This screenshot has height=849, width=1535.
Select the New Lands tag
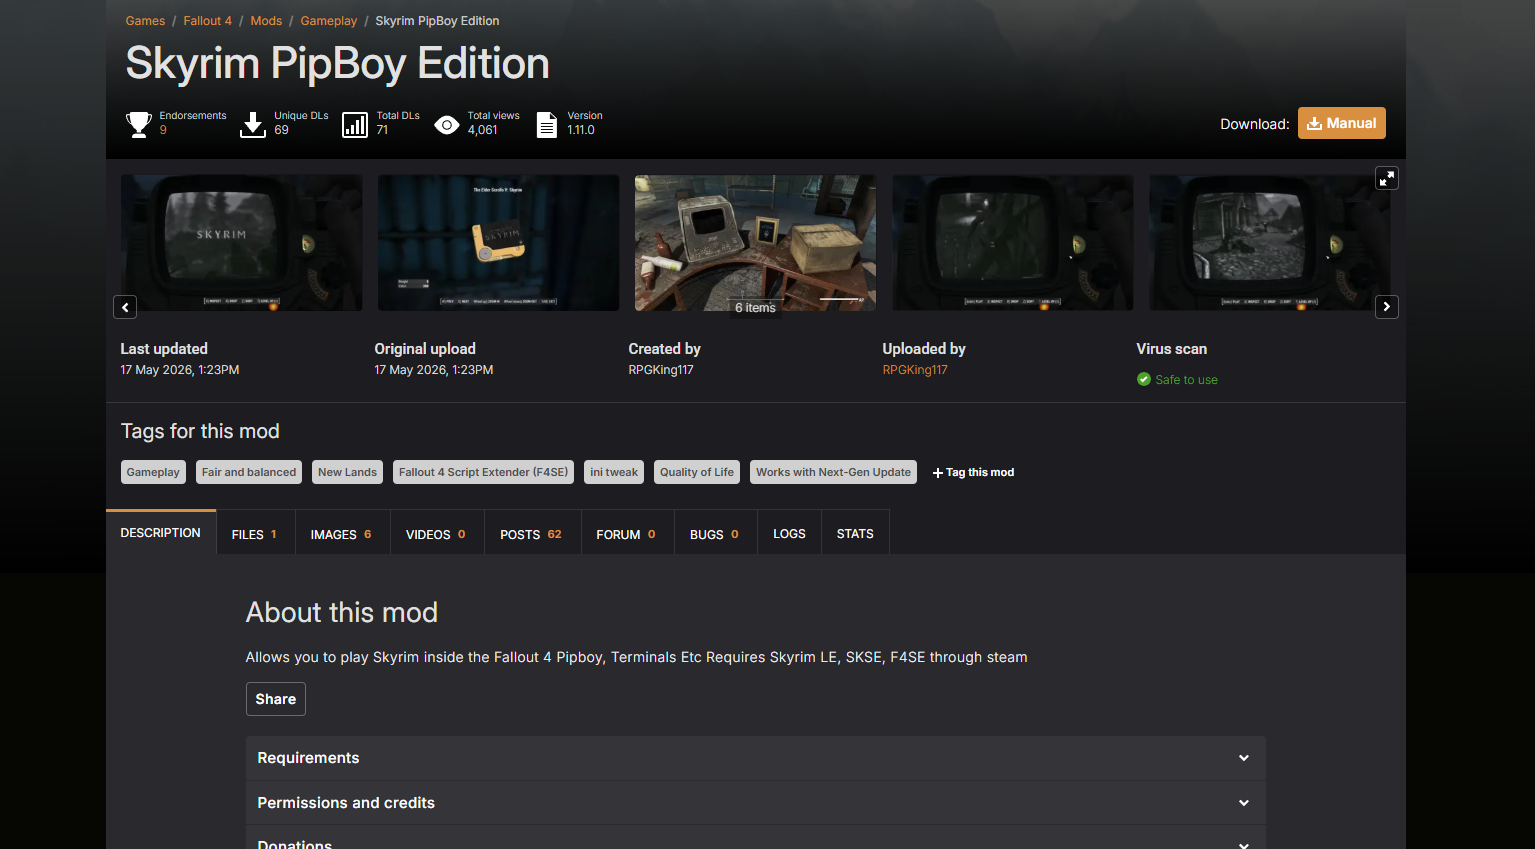coord(348,472)
